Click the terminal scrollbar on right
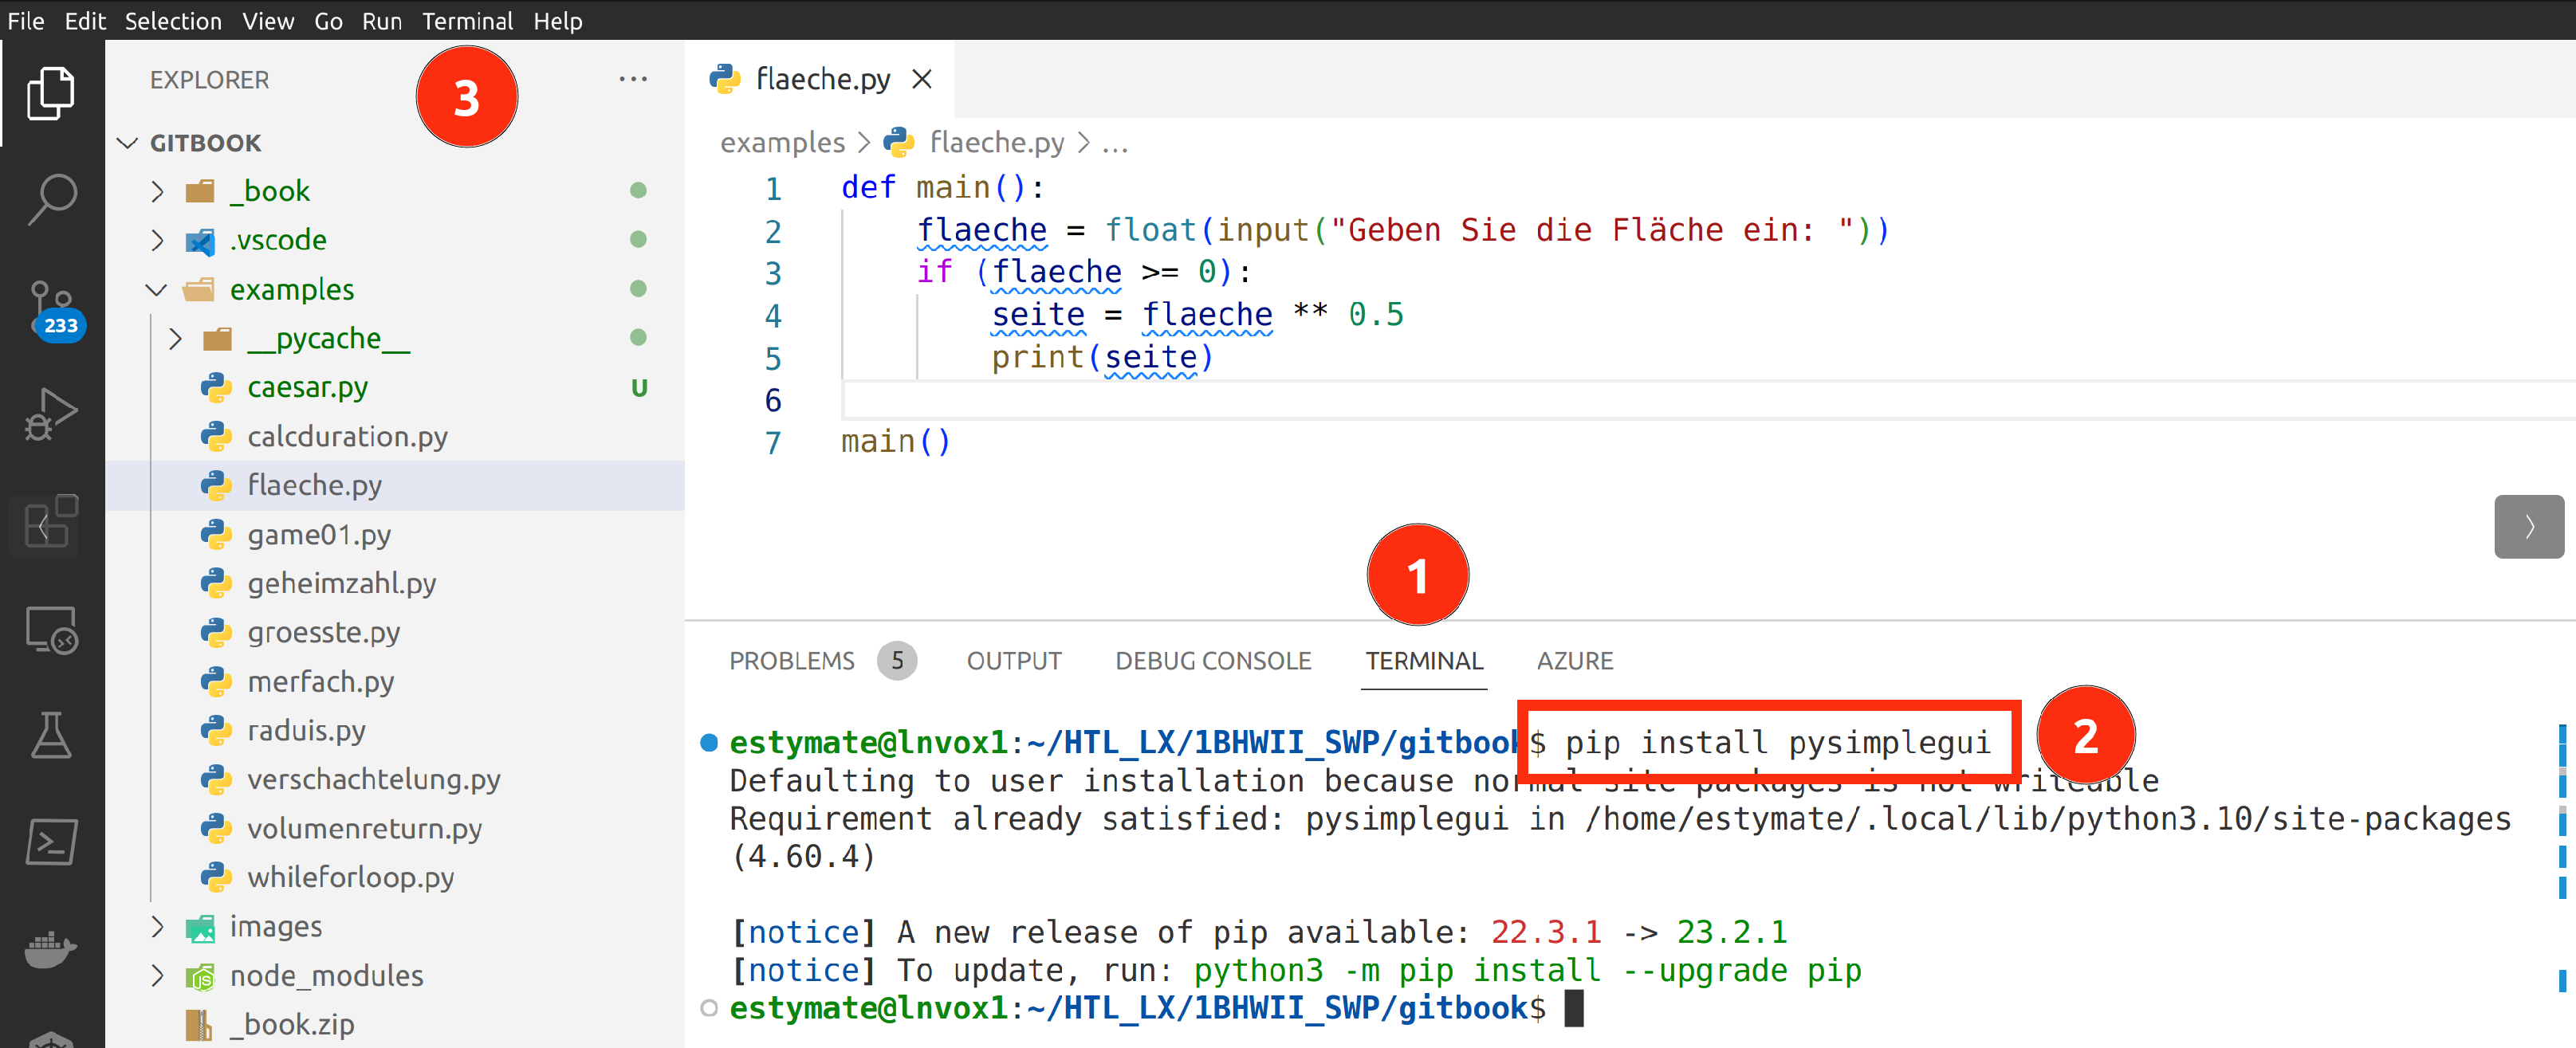 click(2562, 860)
